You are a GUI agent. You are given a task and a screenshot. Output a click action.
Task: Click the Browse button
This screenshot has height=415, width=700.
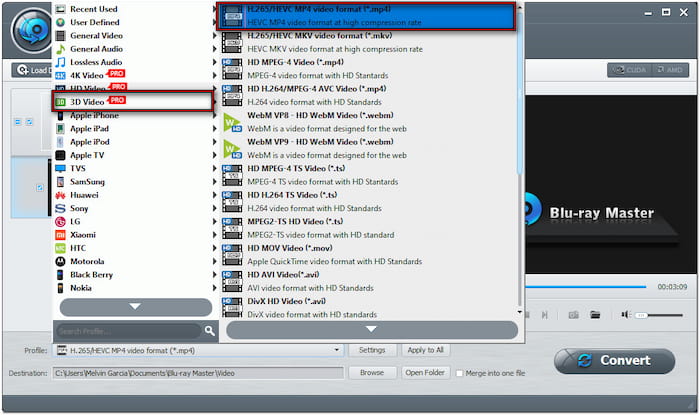tap(372, 373)
